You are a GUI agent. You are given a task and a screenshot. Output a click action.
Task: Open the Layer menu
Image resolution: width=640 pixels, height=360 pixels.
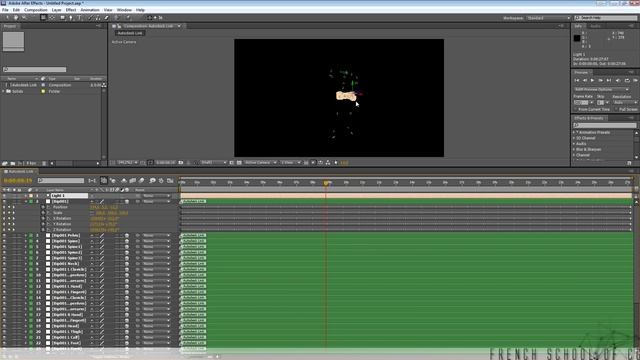point(56,10)
